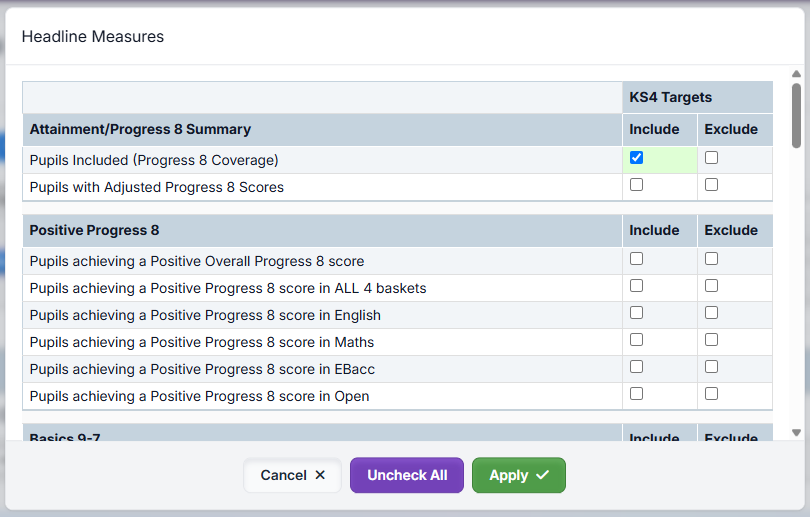The width and height of the screenshot is (810, 517).
Task: Click the Cancel button
Action: click(x=293, y=475)
